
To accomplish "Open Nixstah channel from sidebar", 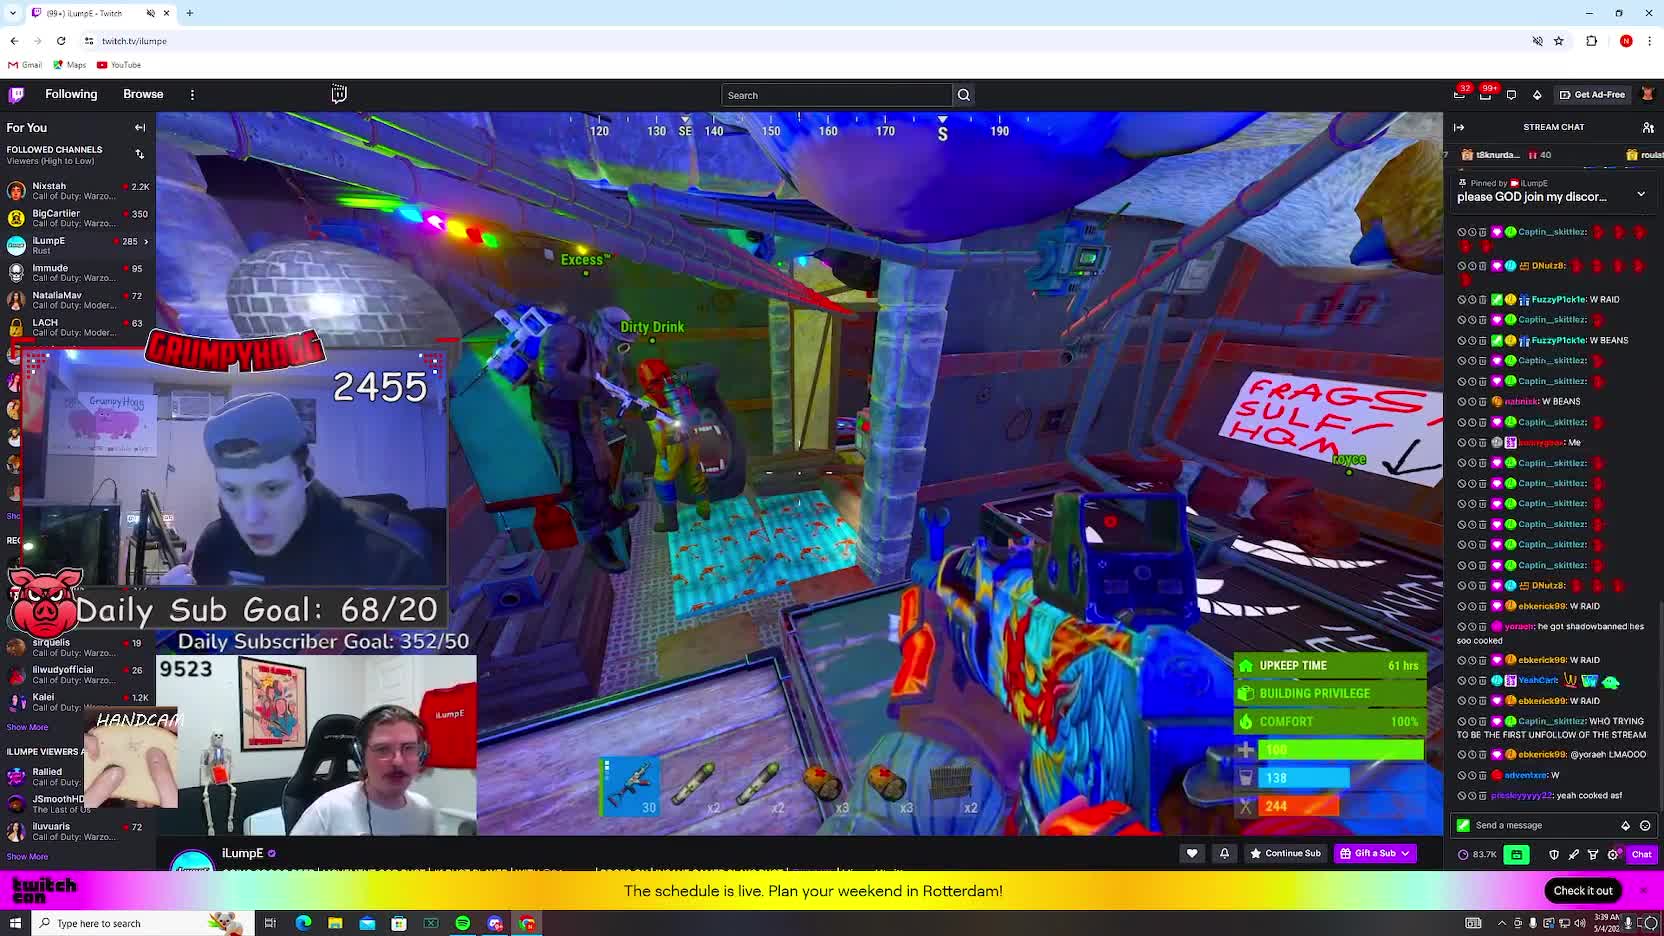I will 77,190.
